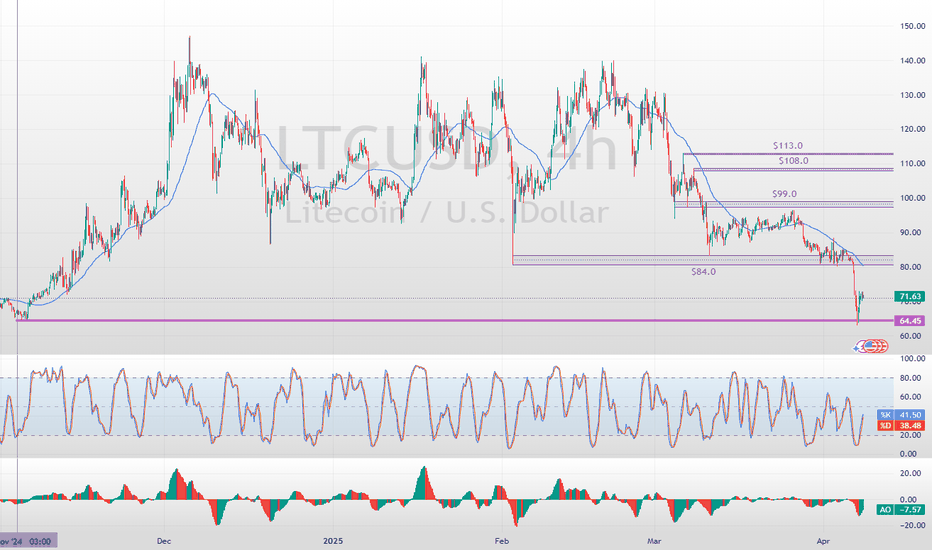The height and width of the screenshot is (550, 932).
Task: Select the $108.0 resistance annotation text
Action: (794, 161)
